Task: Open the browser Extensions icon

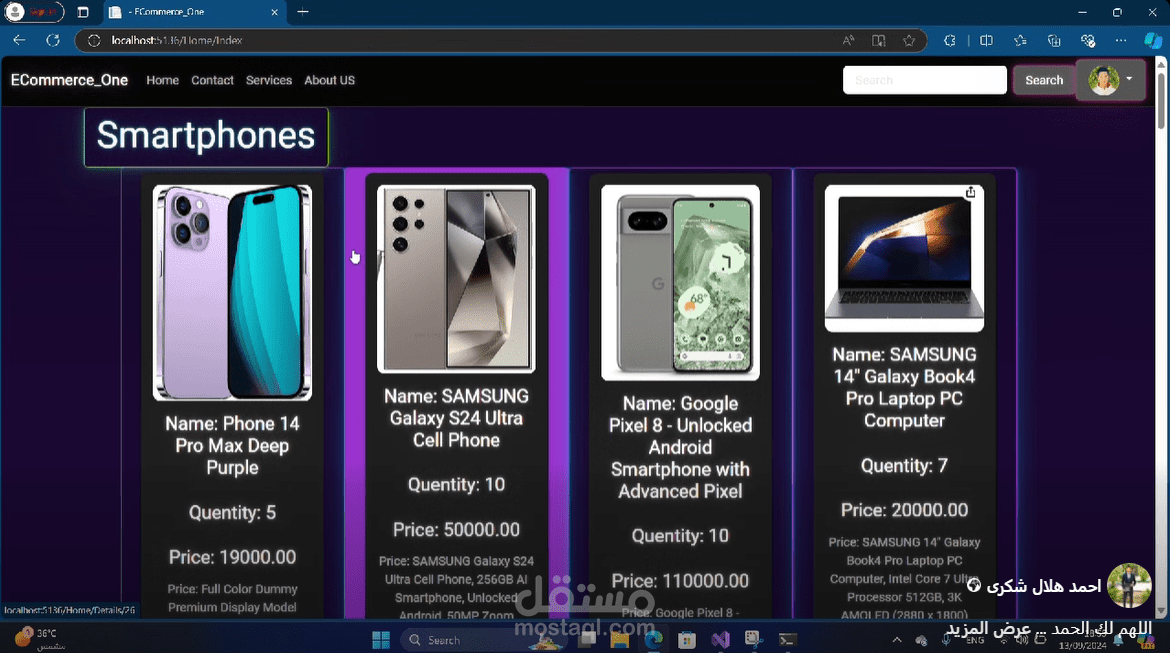Action: coord(949,40)
